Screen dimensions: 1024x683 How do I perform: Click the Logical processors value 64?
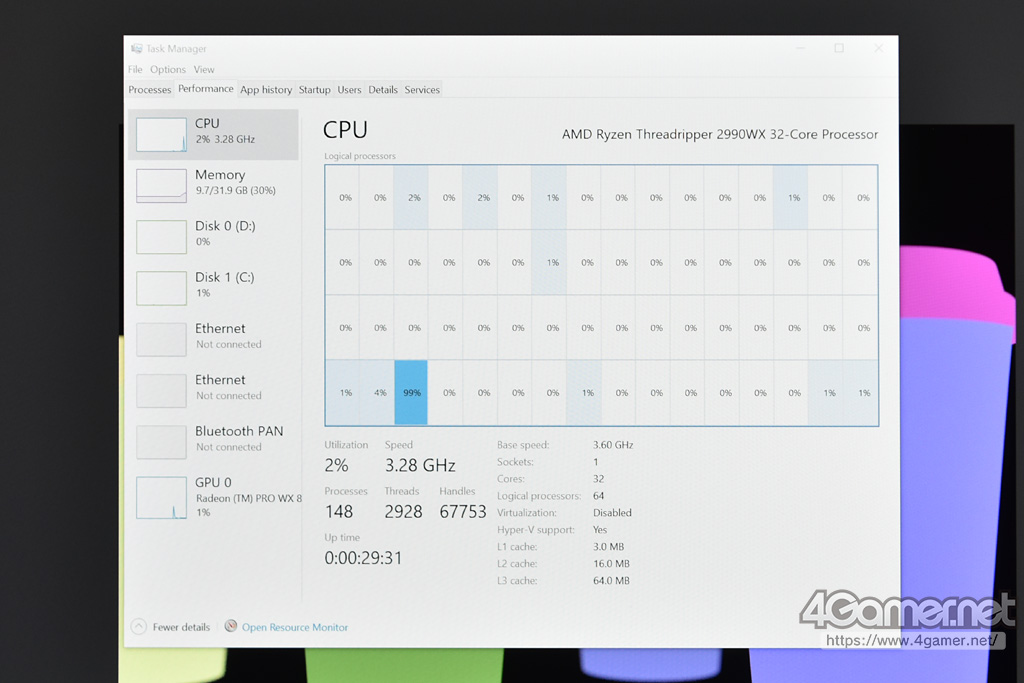coord(598,496)
